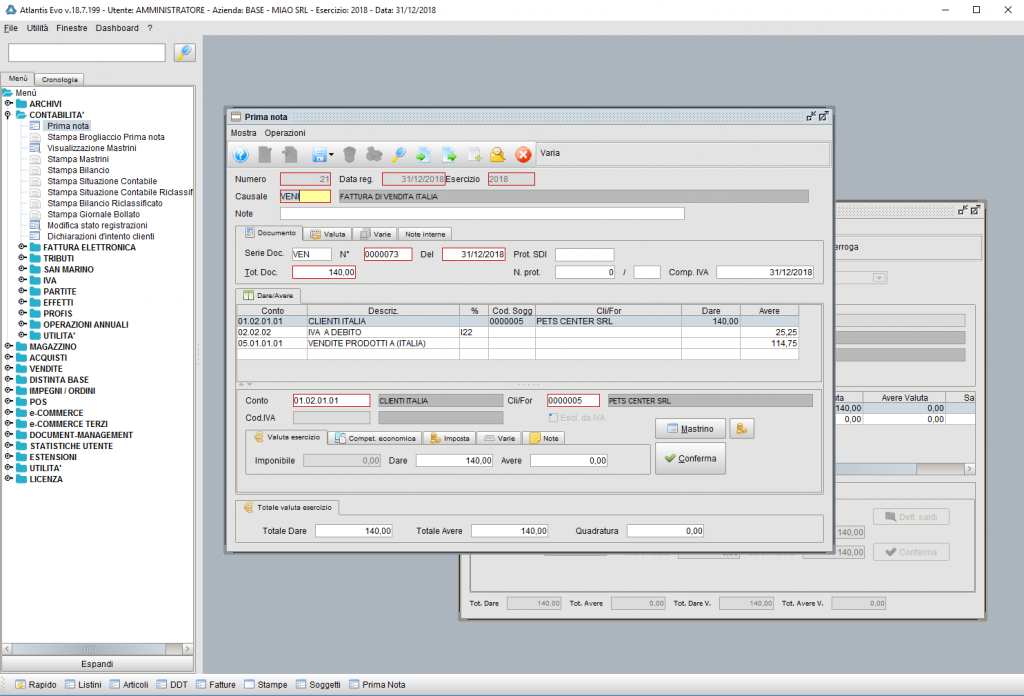
Task: Expand the FATTURA ELETTRONICA folder
Action: (23, 247)
